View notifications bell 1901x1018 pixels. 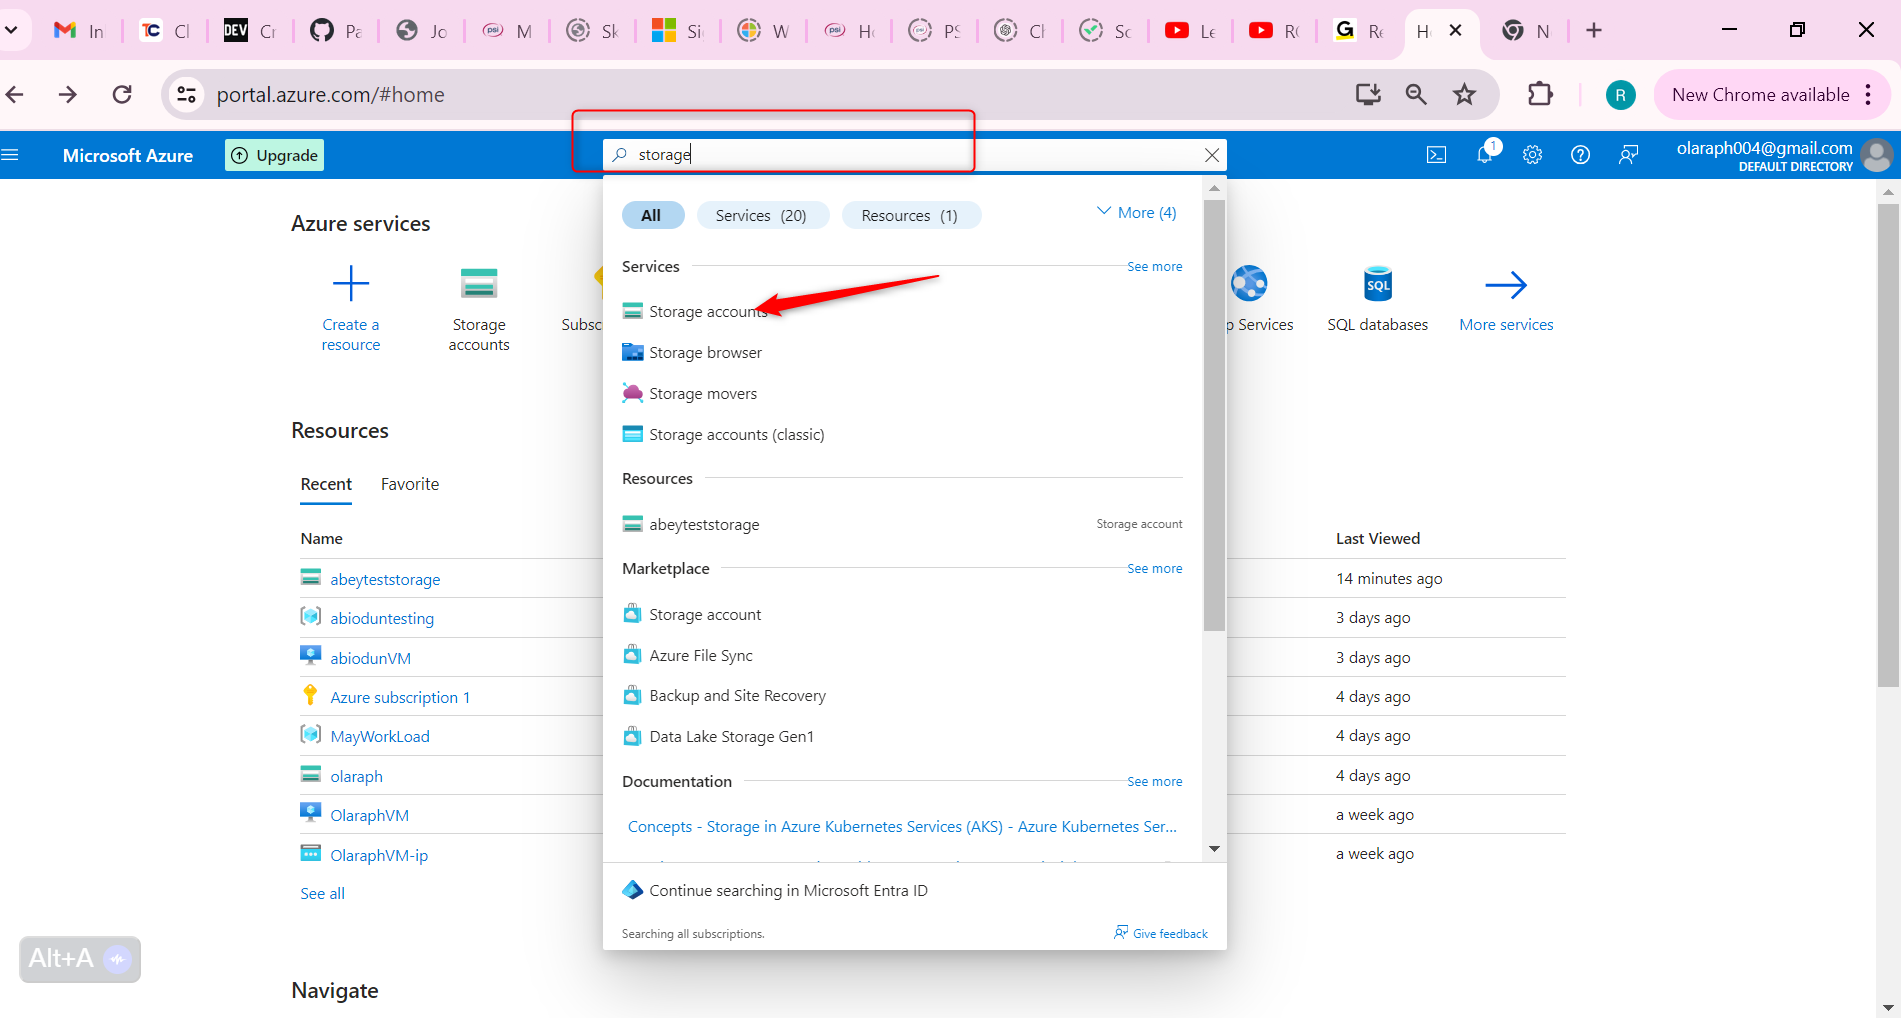point(1484,155)
